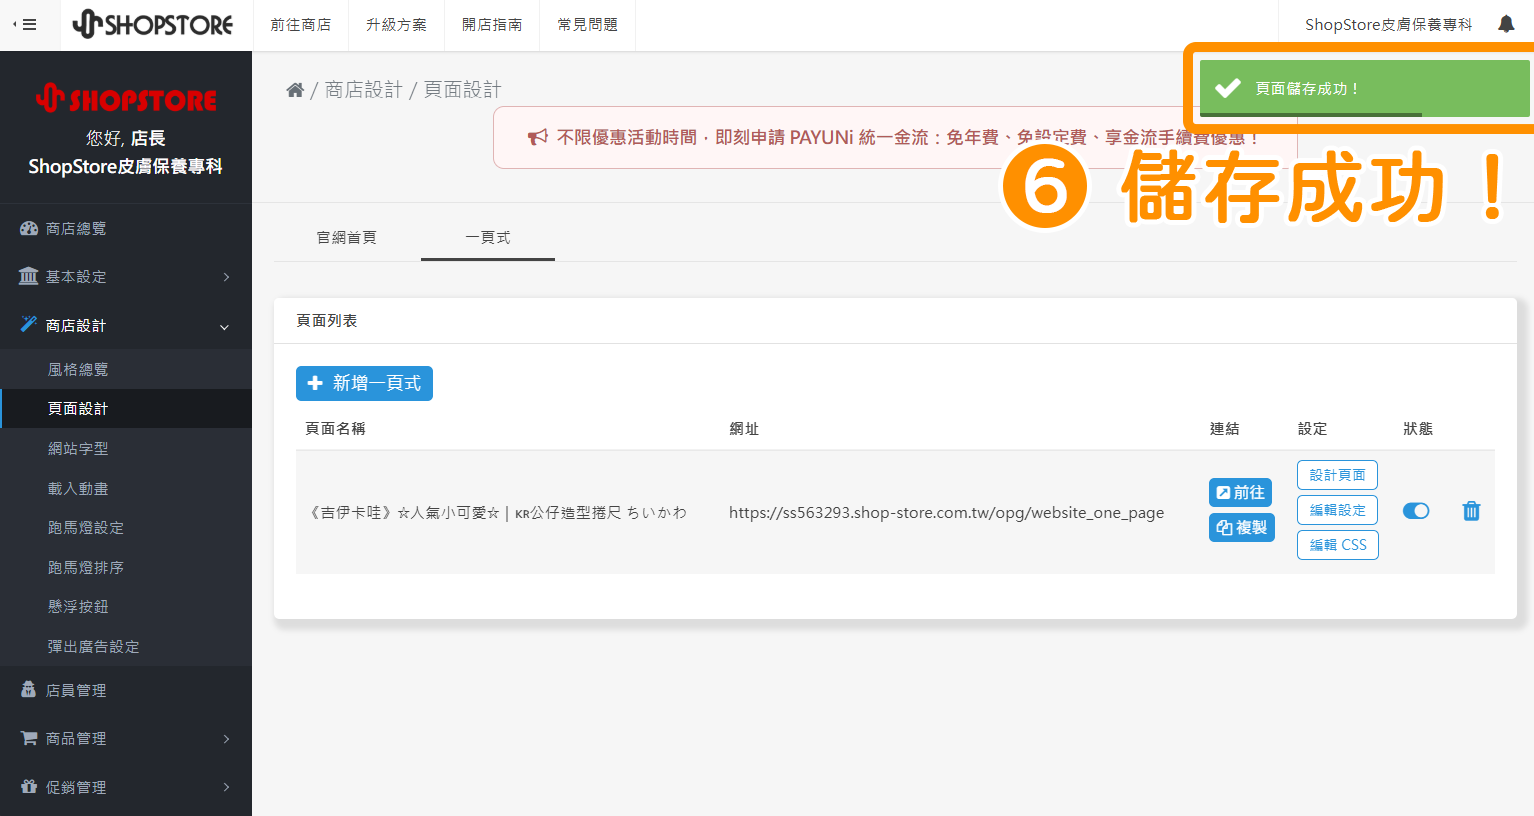The width and height of the screenshot is (1534, 816).
Task: Delete the page with trash icon
Action: [1471, 511]
